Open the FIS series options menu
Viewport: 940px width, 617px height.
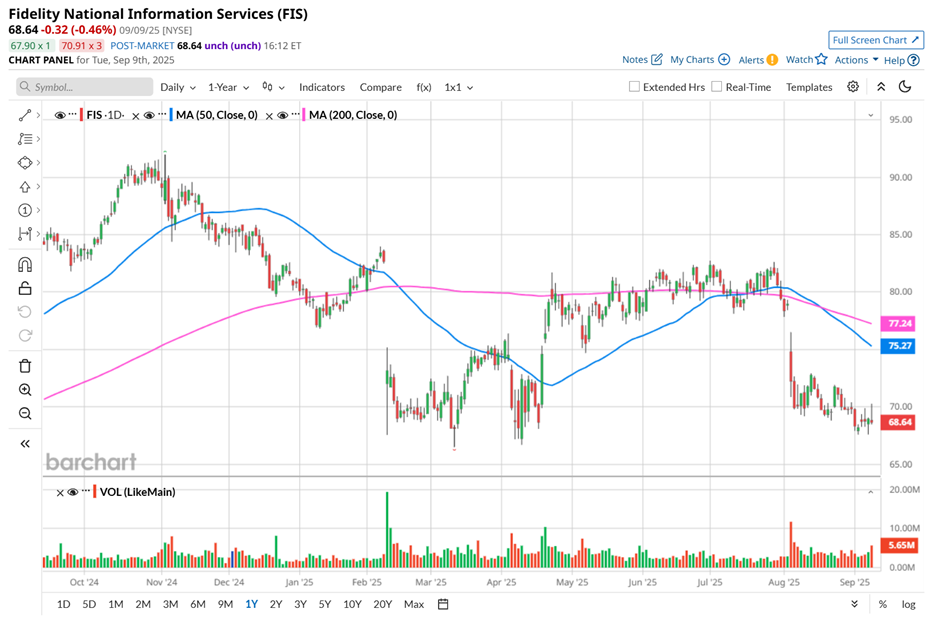(73, 114)
